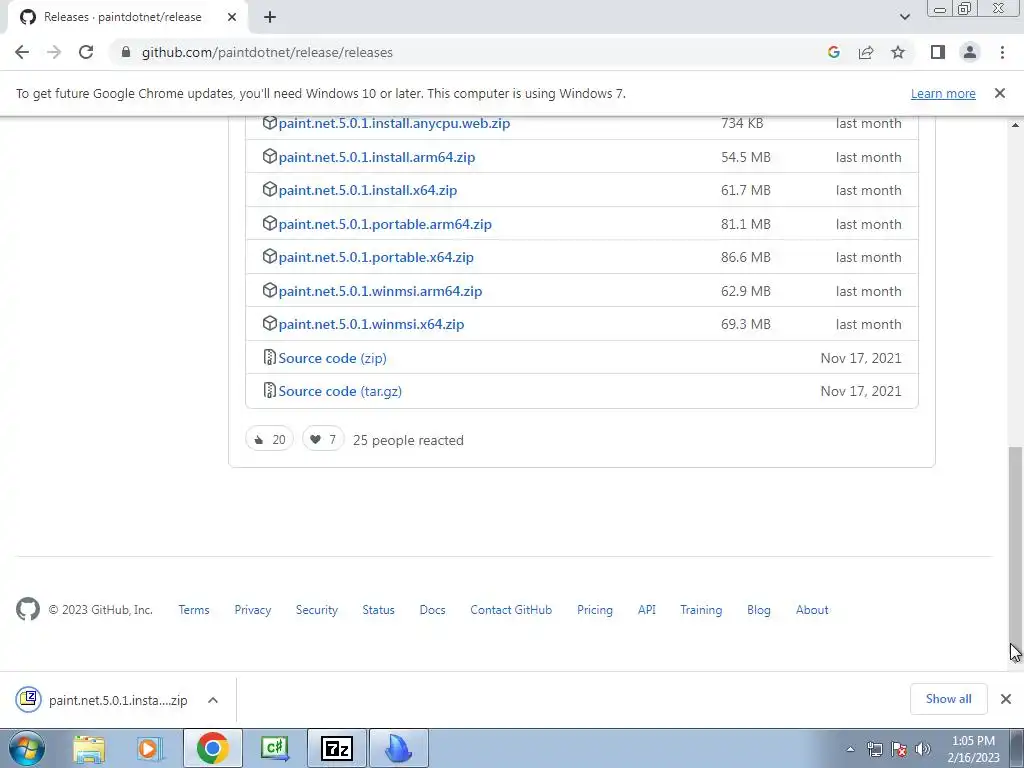Go back using the browser back arrow

(x=22, y=52)
